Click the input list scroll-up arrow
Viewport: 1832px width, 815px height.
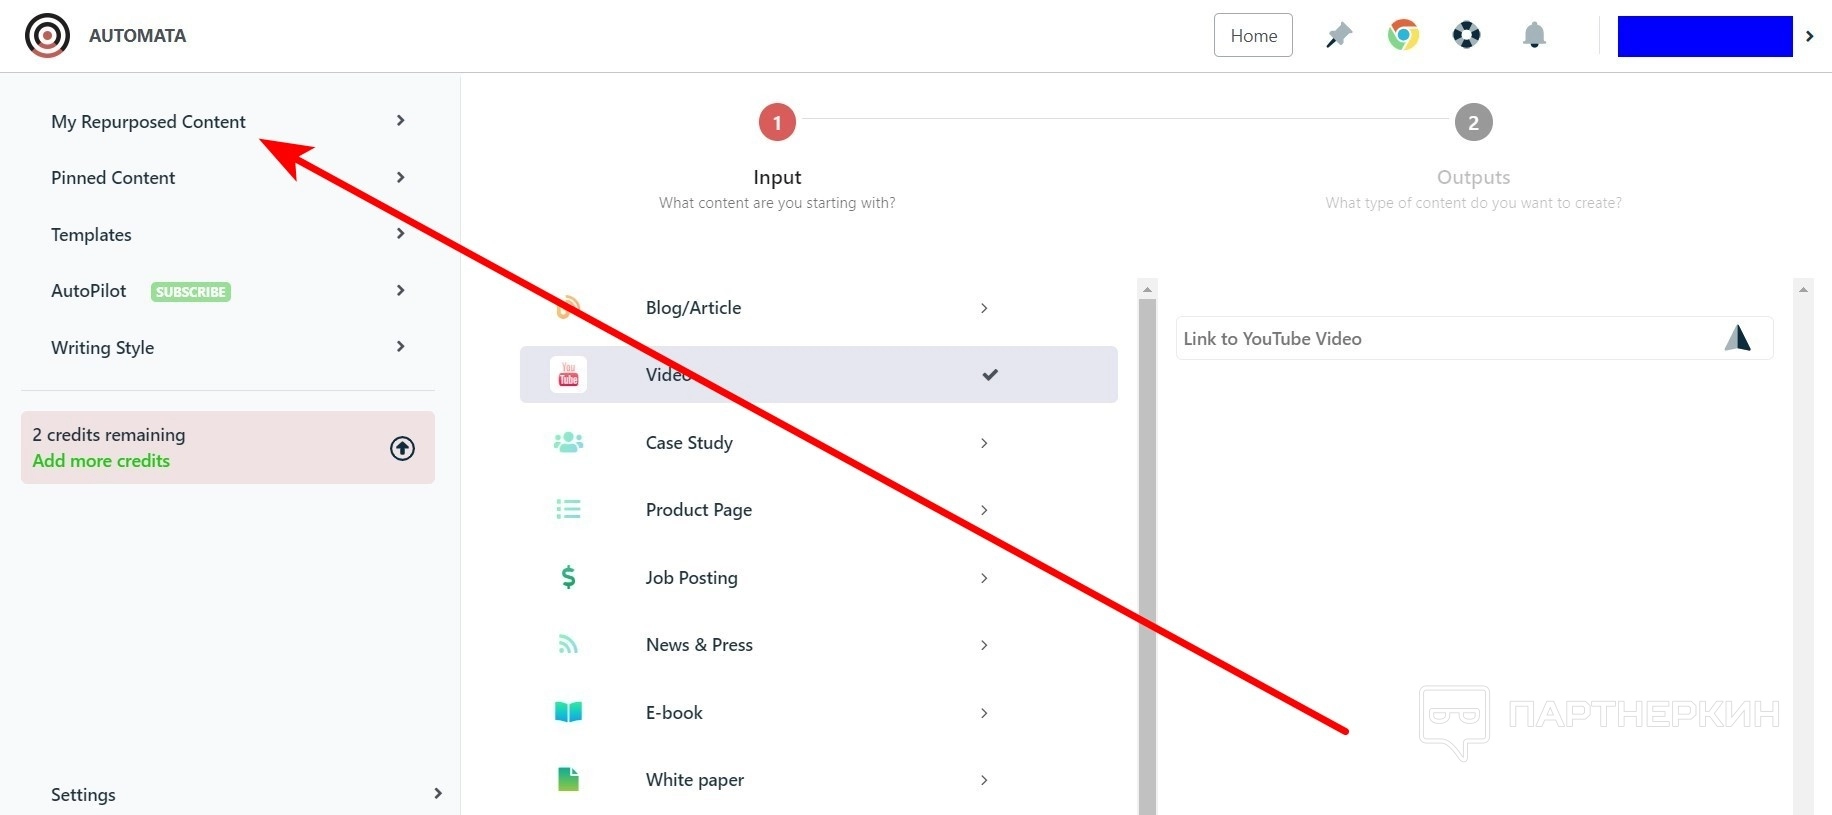click(1147, 288)
